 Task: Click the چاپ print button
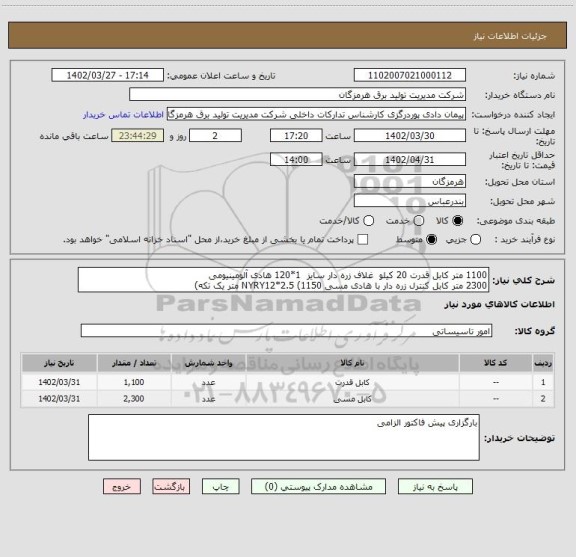(x=220, y=487)
